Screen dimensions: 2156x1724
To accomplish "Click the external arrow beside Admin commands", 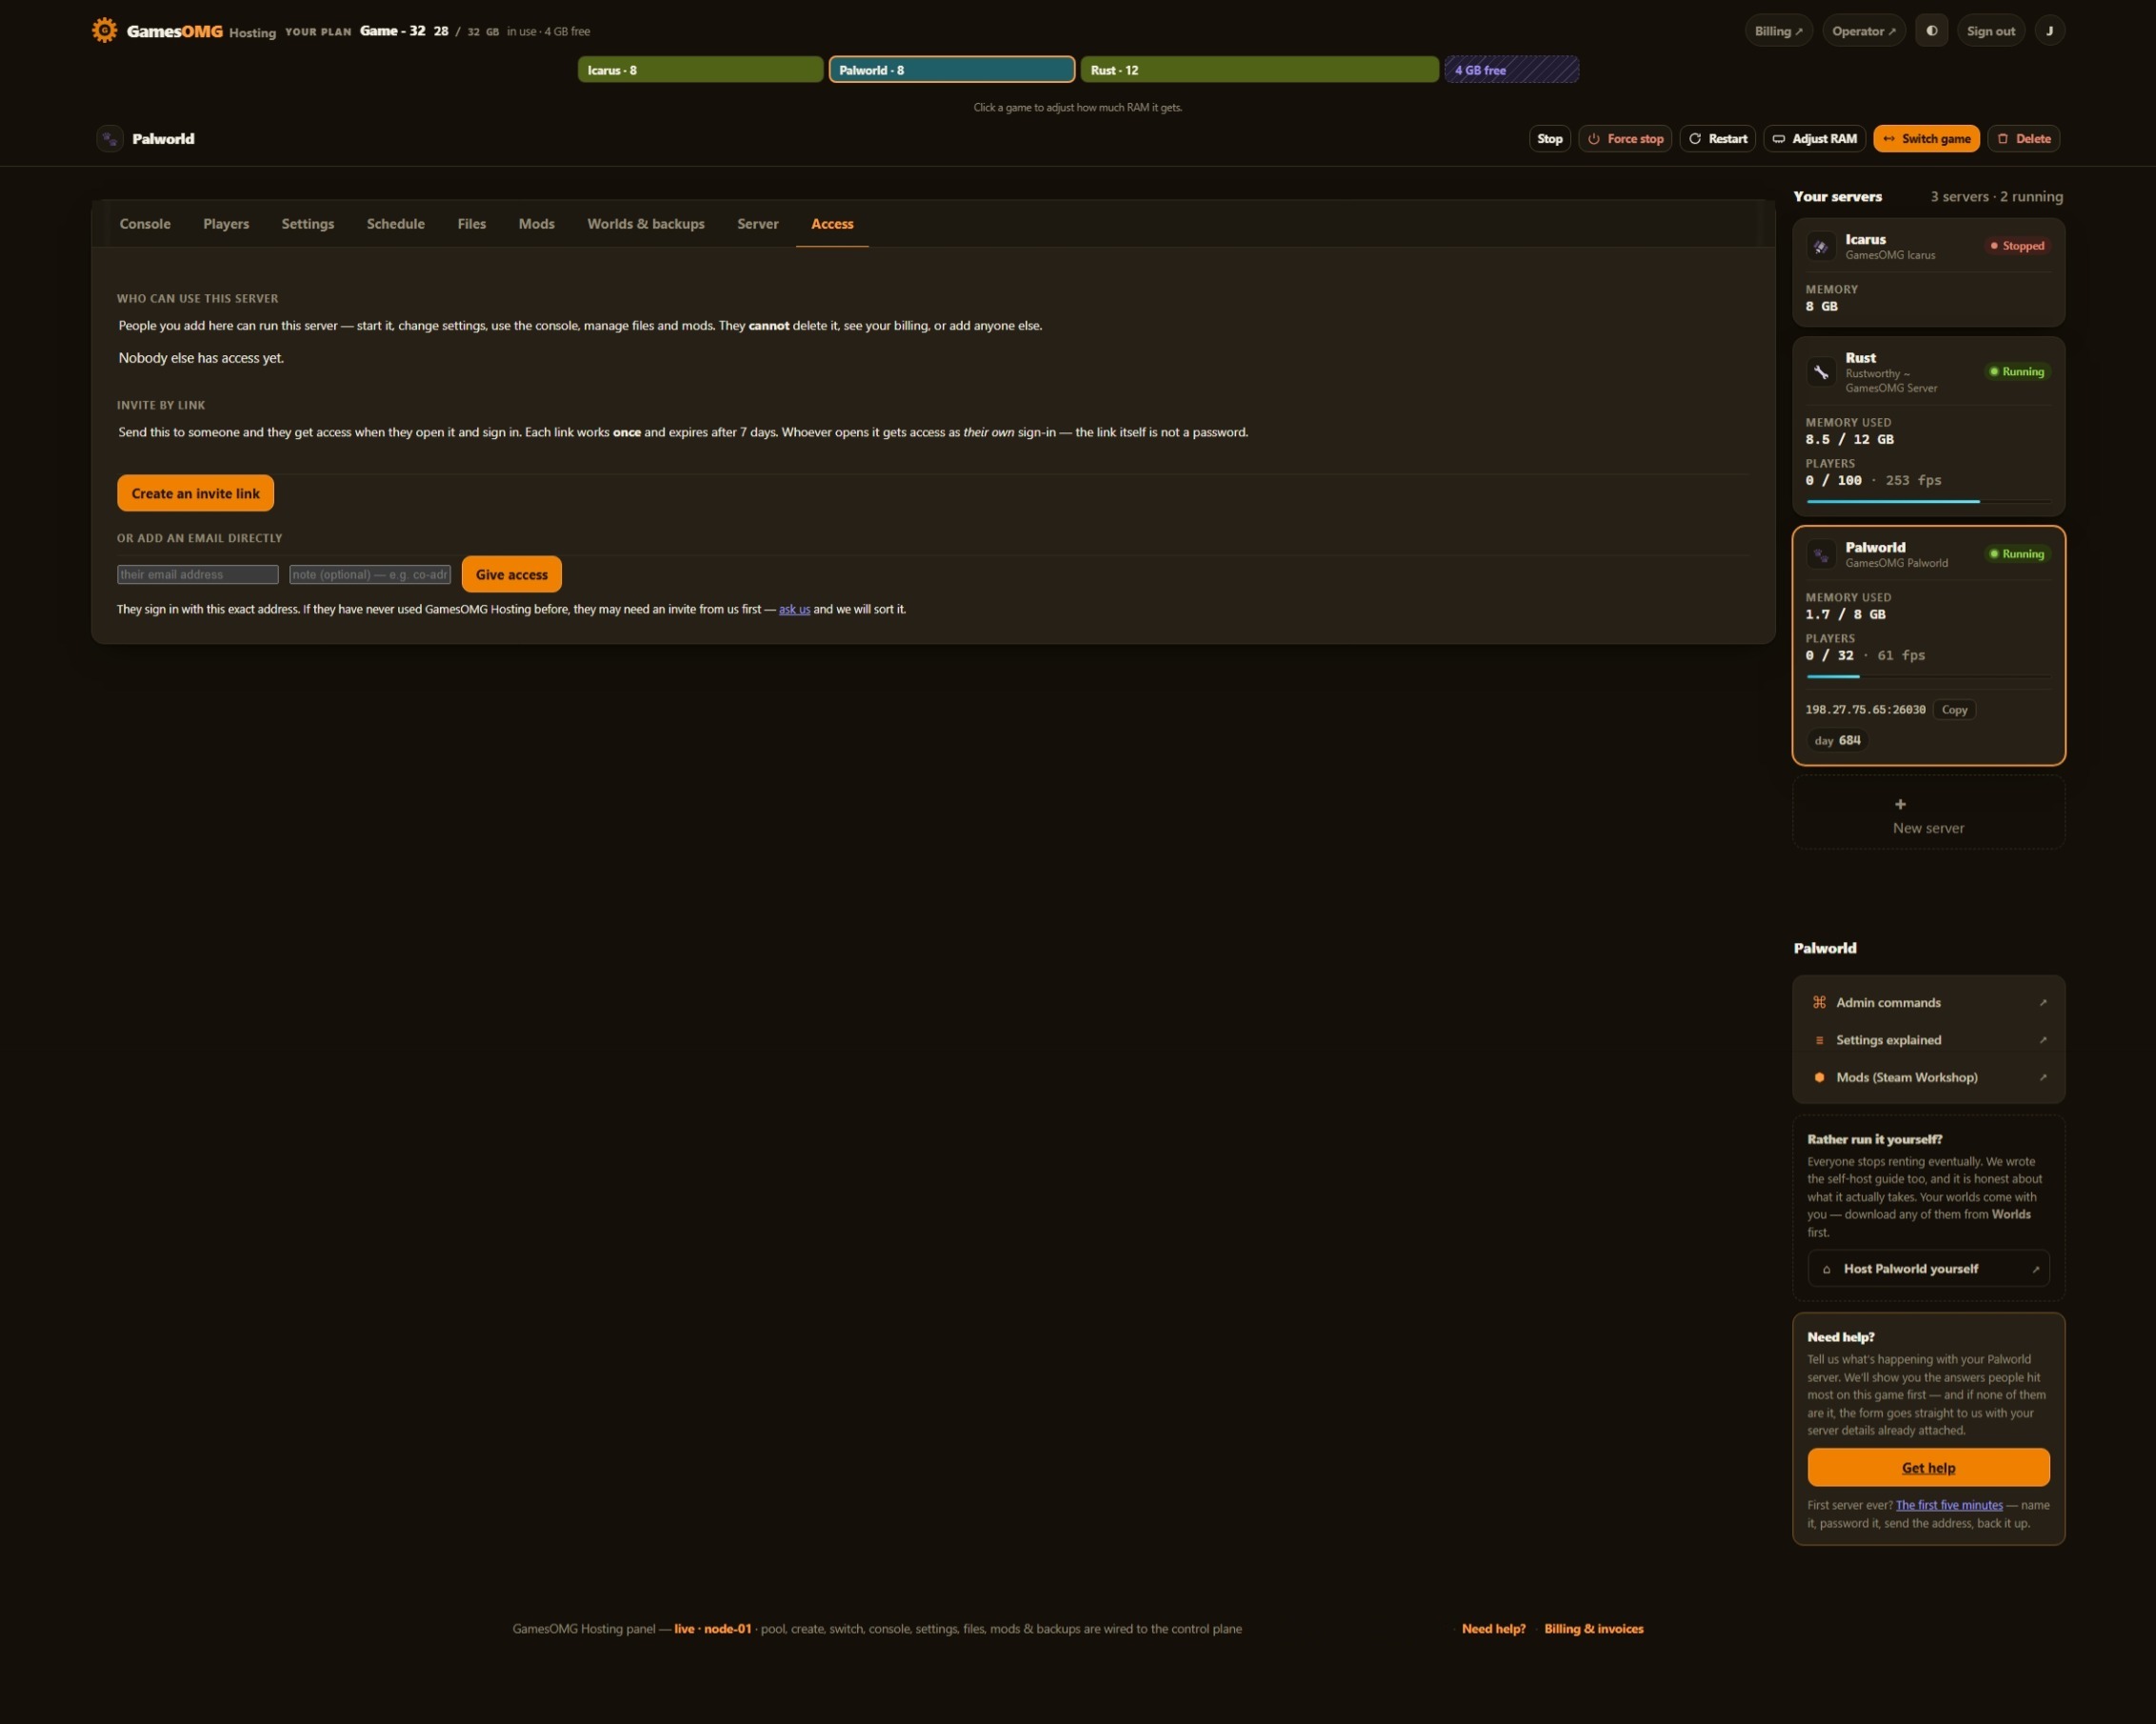I will (2043, 1002).
